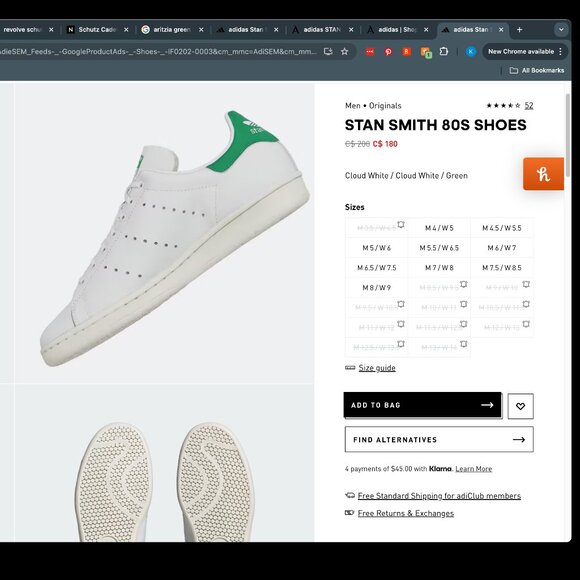Click notify bell for size M 10 / W 11

[x=463, y=304]
